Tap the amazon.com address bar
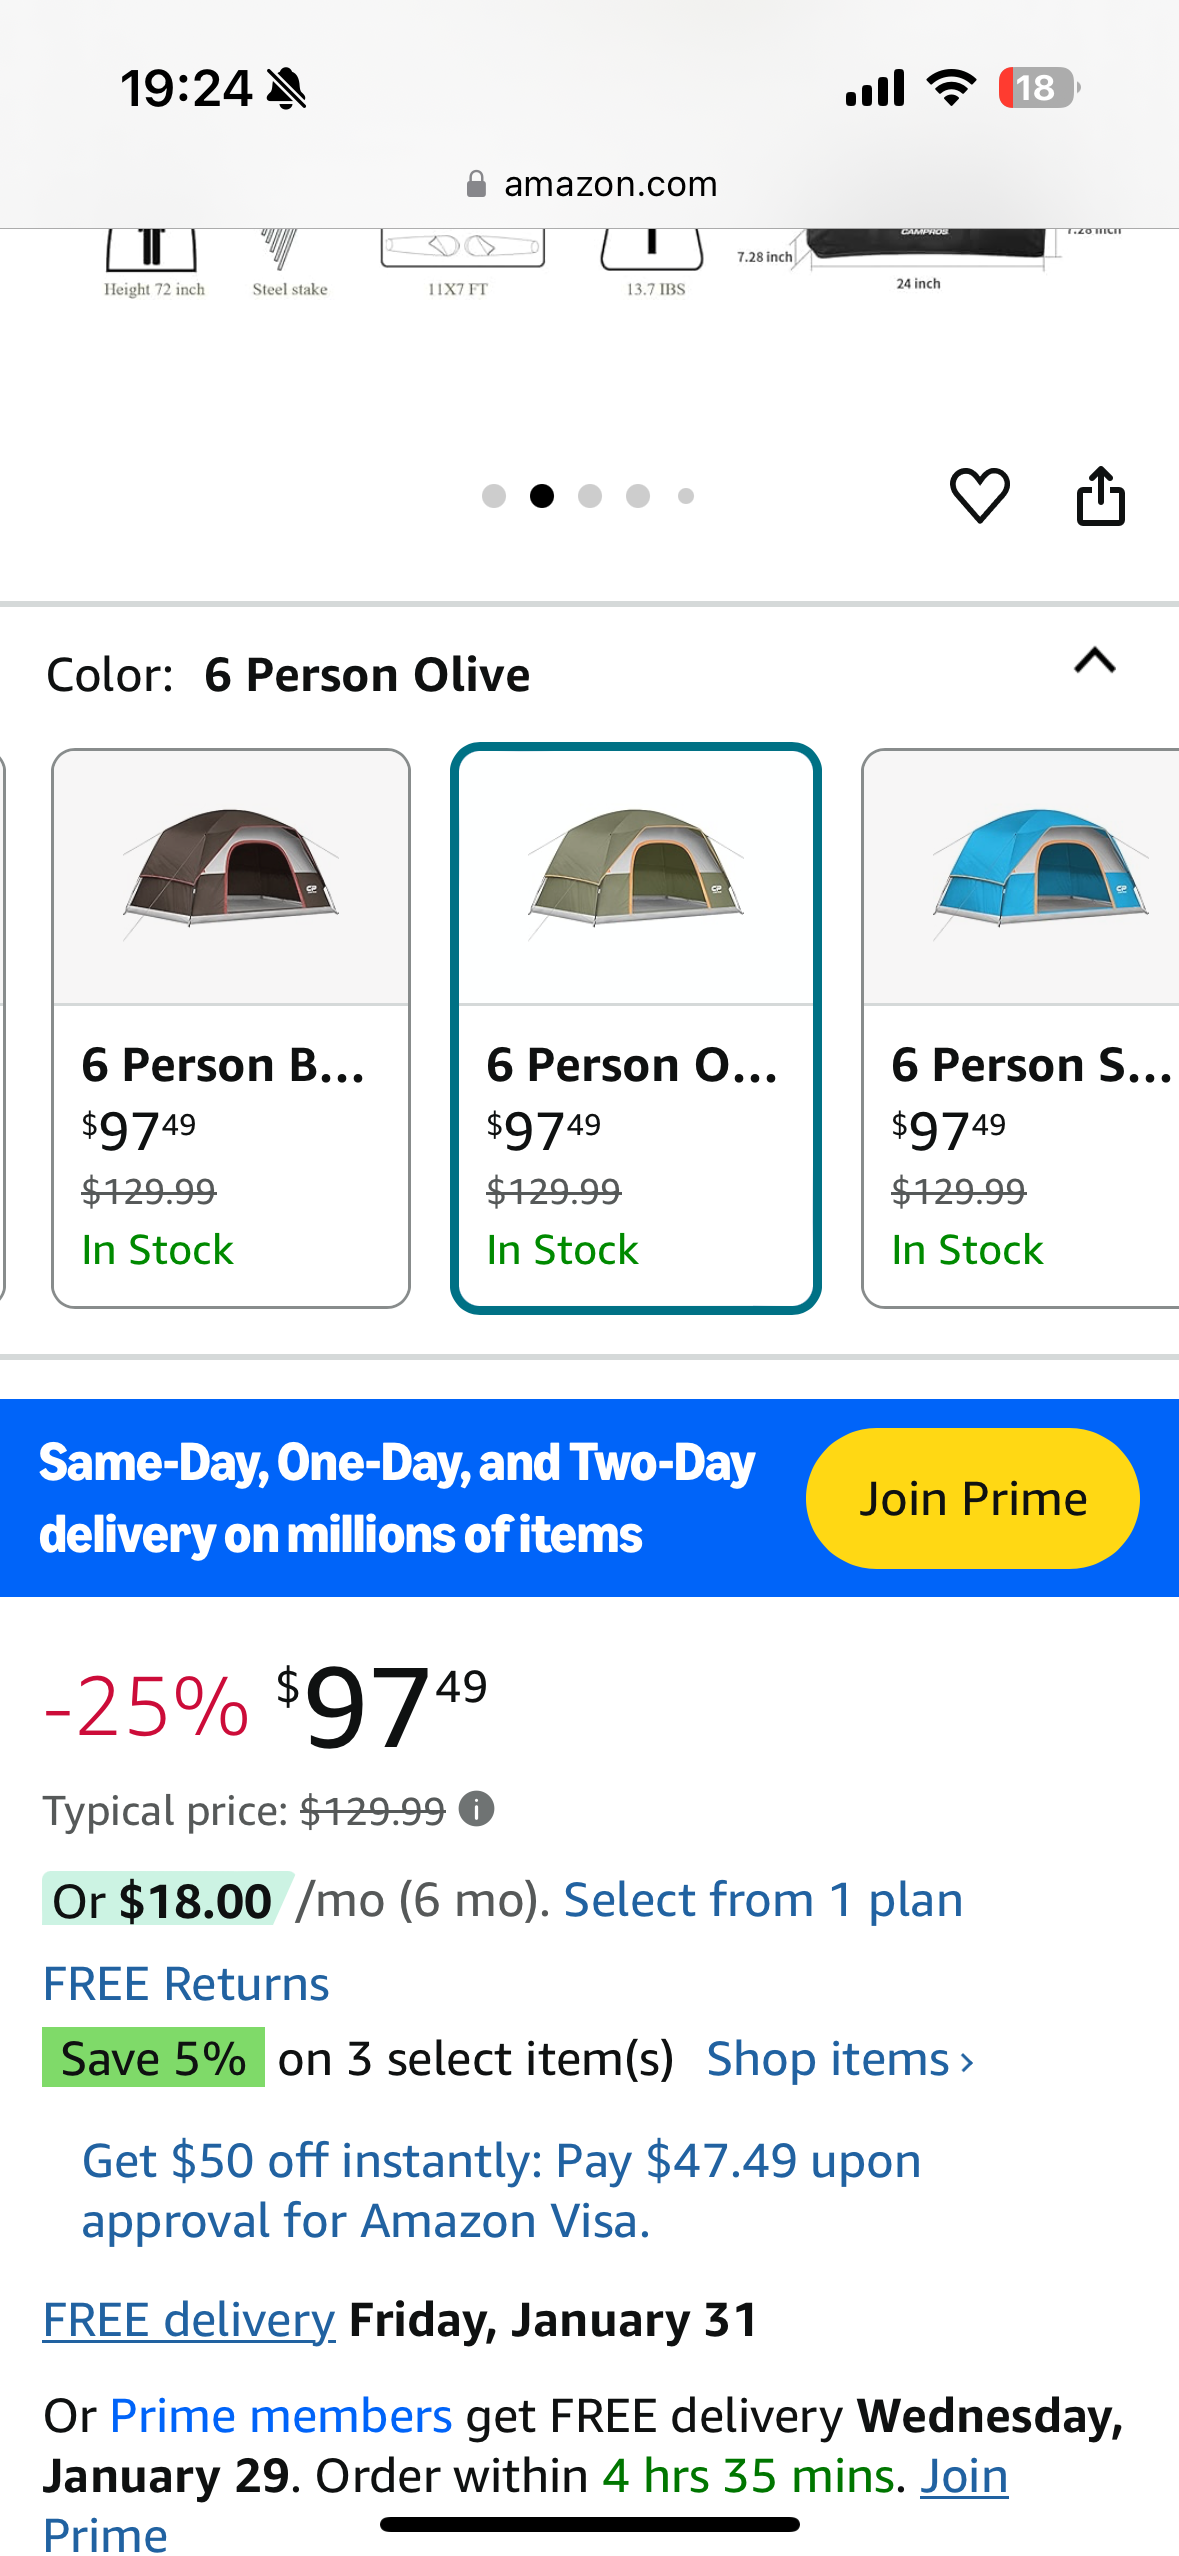Screen dimensions: 1179x2556 pos(610,184)
